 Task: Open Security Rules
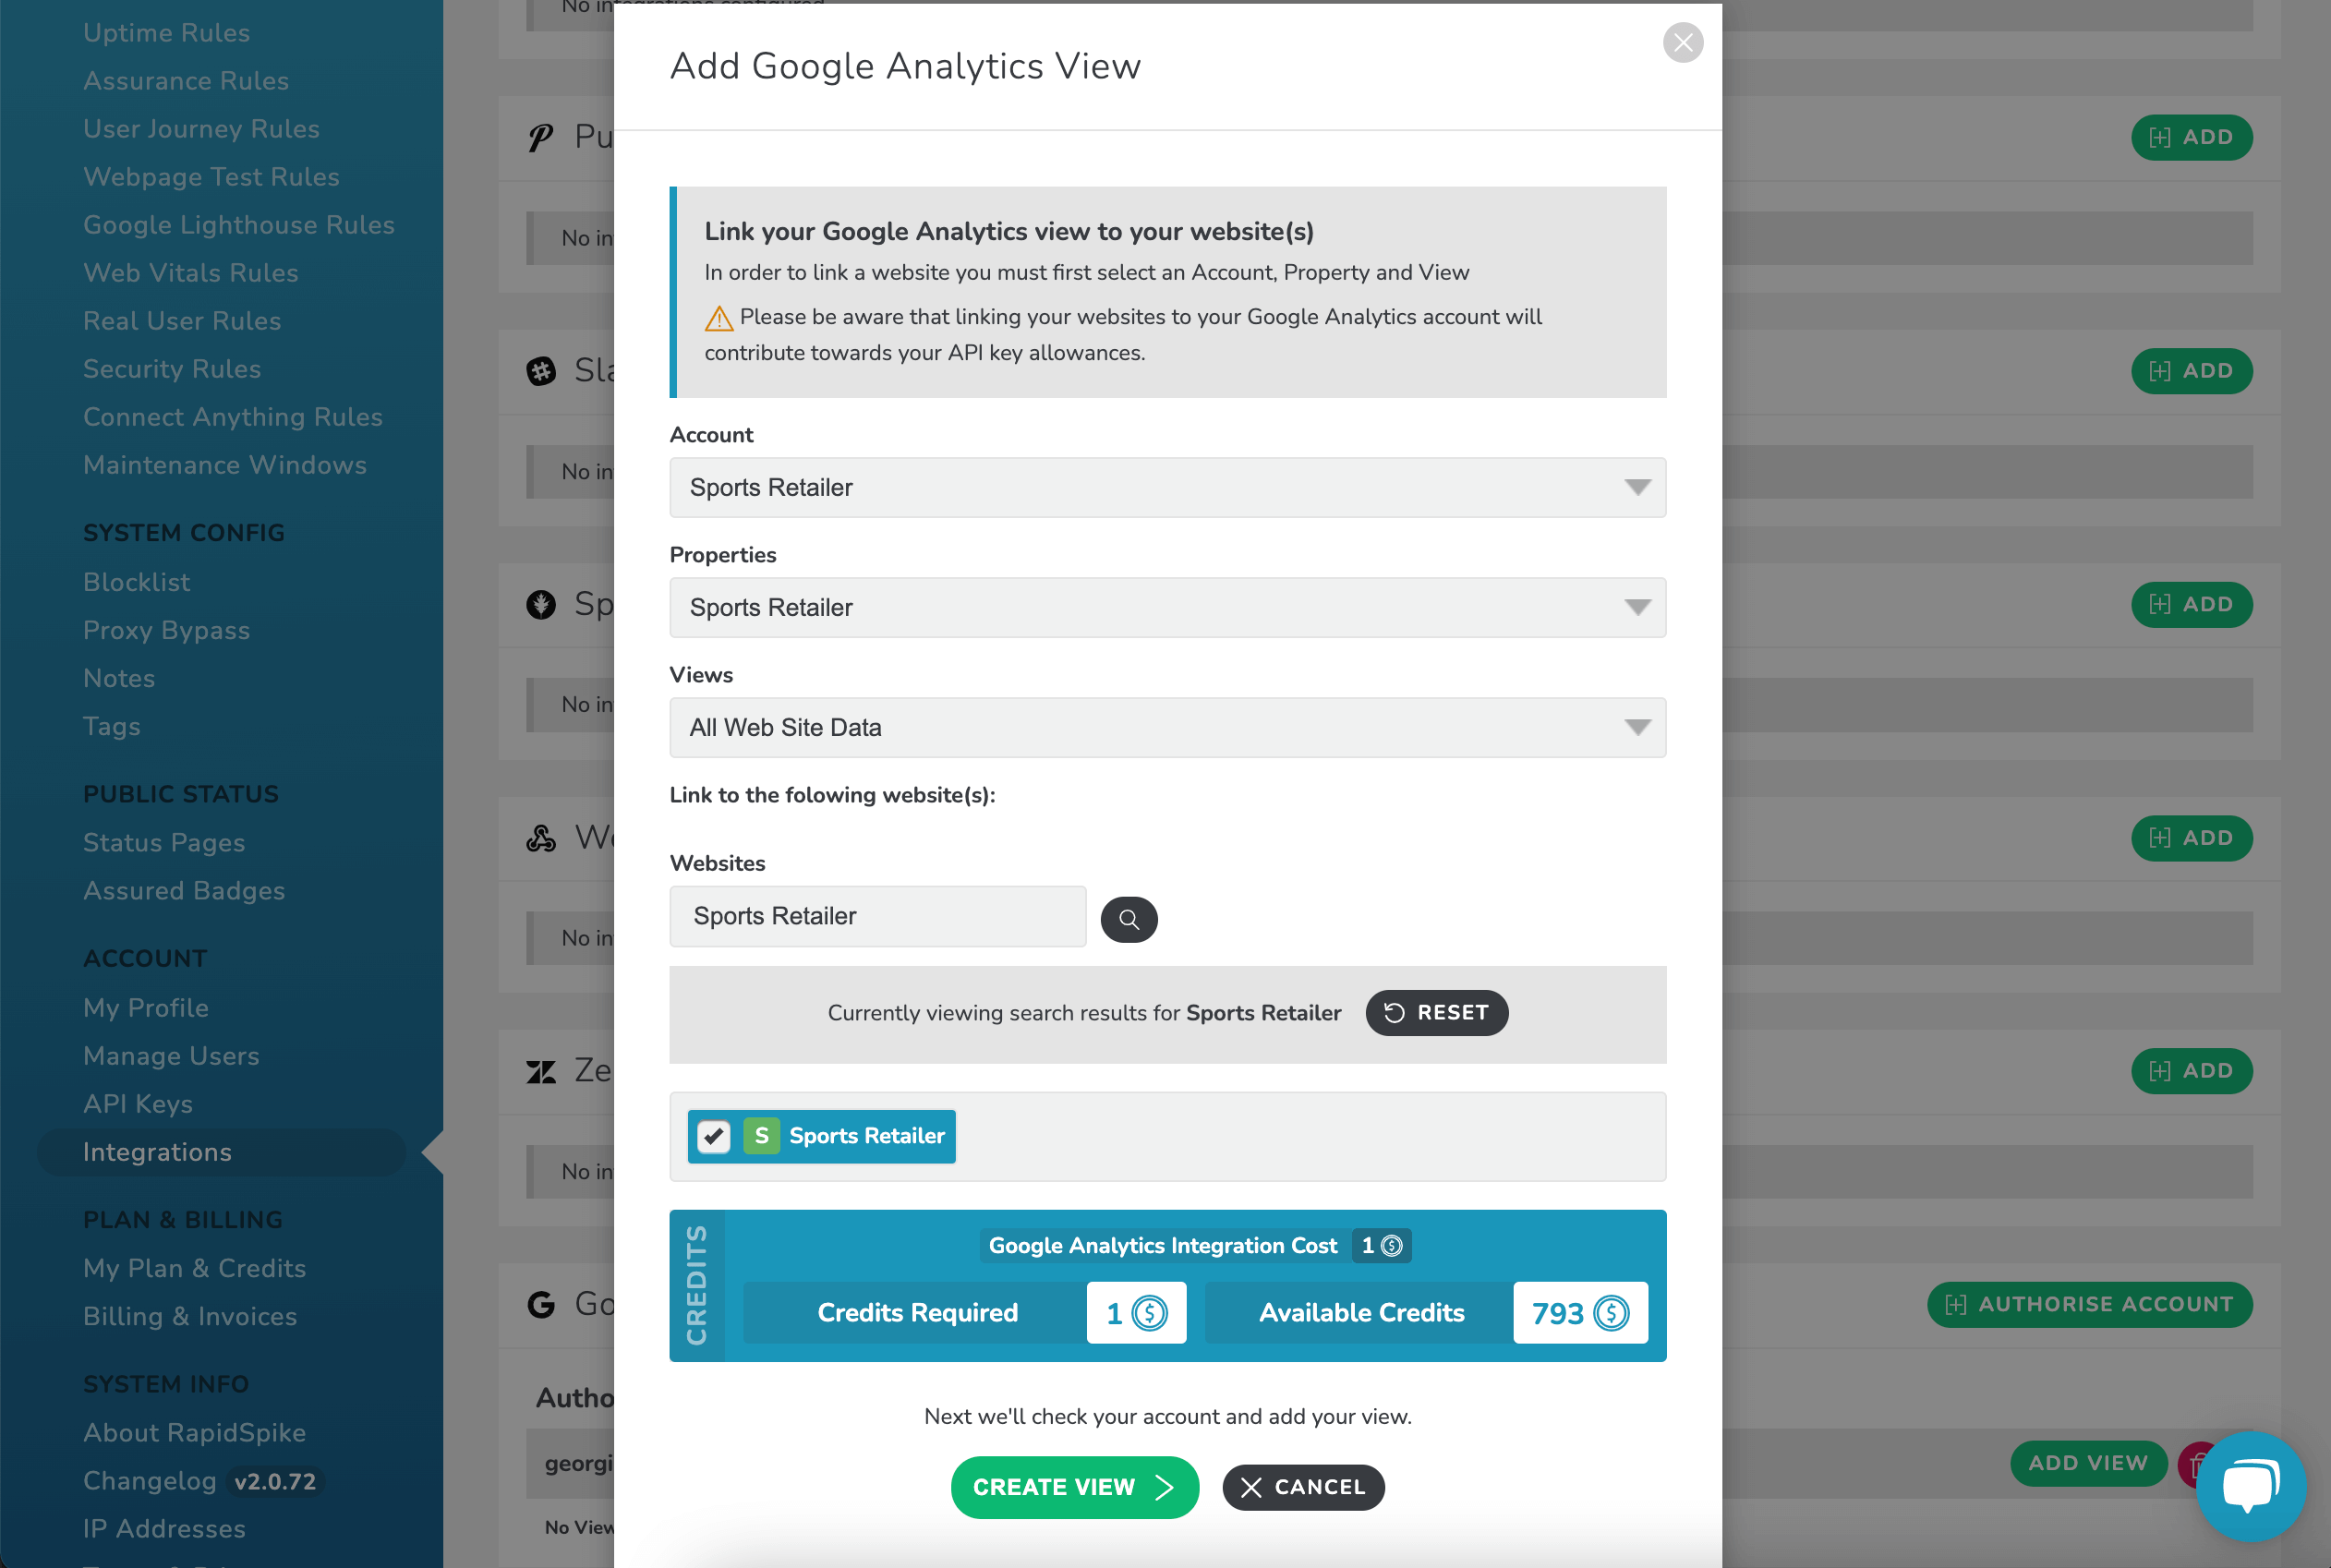[x=172, y=368]
